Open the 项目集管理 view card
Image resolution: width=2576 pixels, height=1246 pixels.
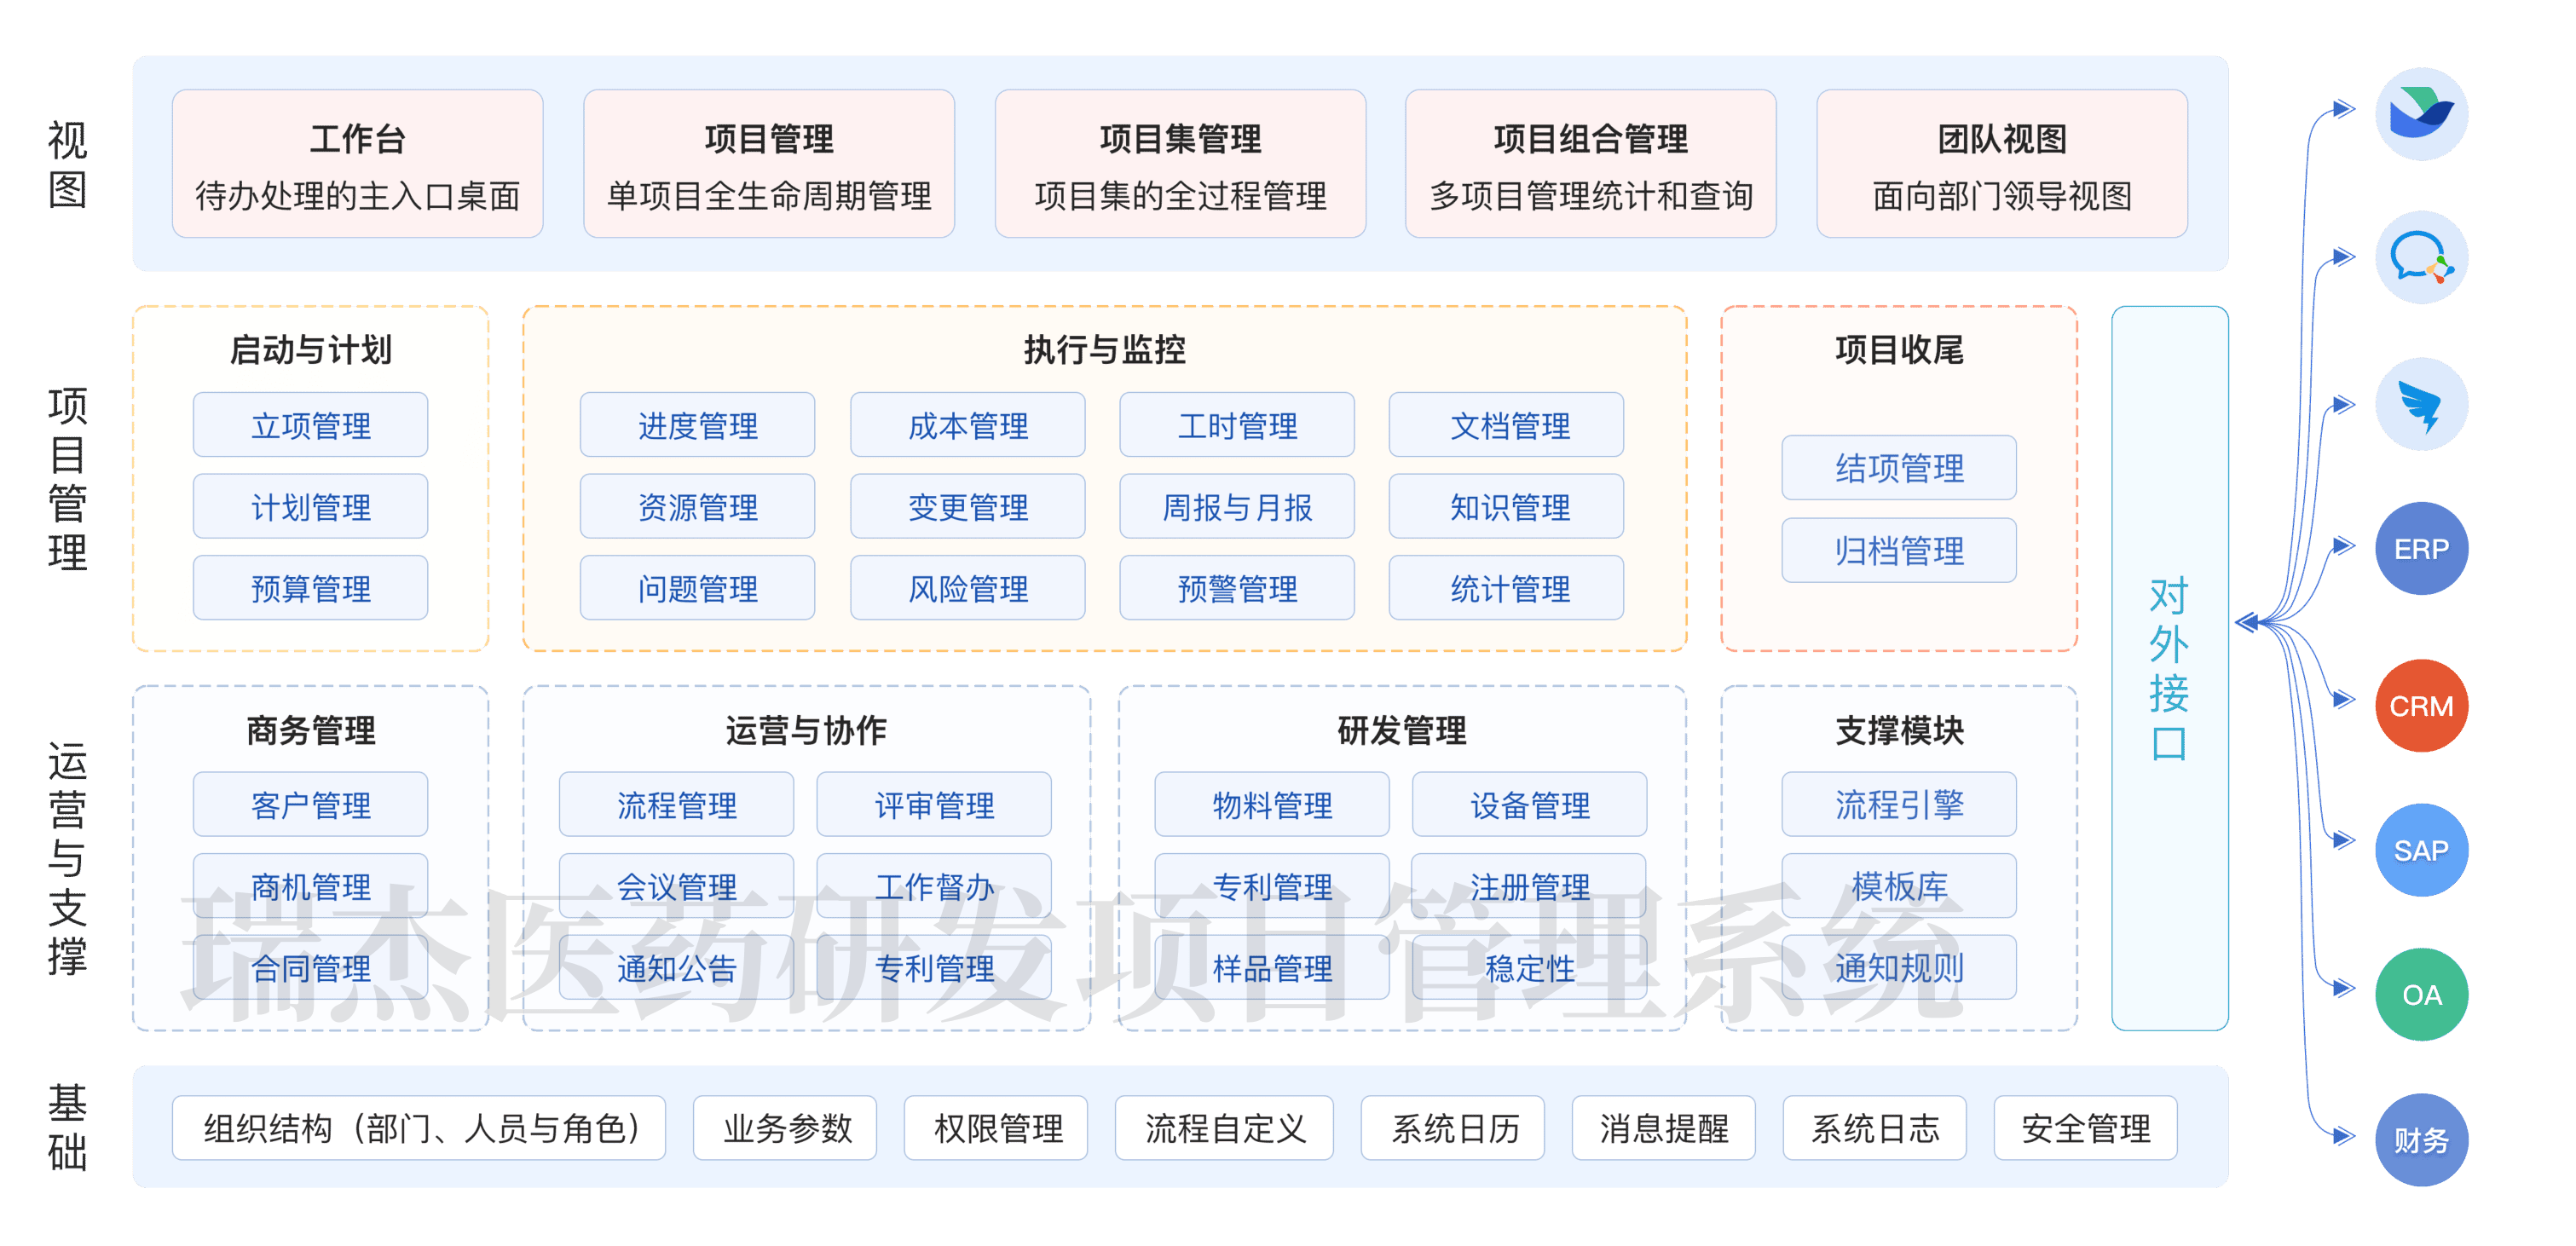pyautogui.click(x=1180, y=164)
